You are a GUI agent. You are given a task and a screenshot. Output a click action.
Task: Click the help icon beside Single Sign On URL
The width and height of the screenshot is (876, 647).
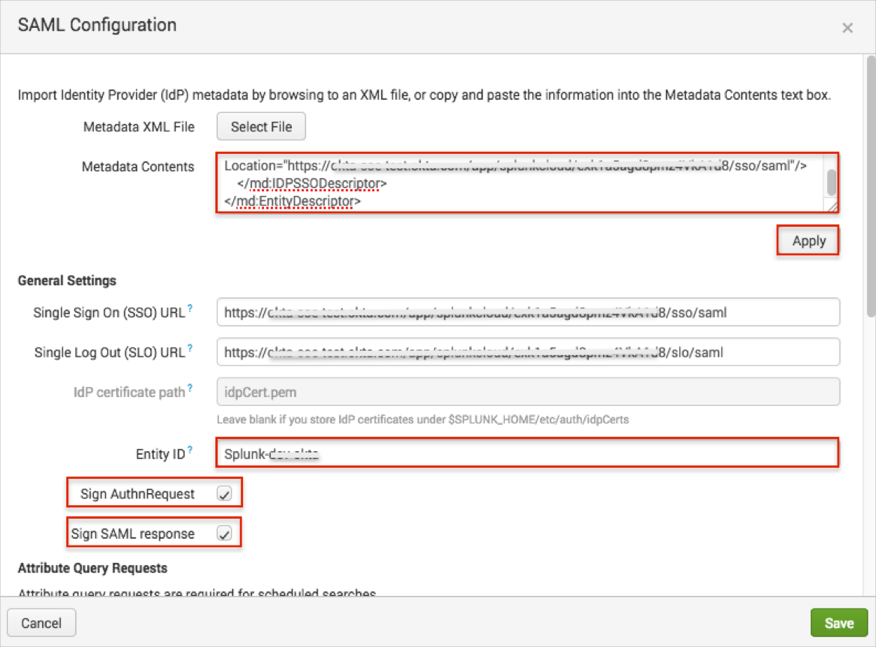(x=190, y=309)
